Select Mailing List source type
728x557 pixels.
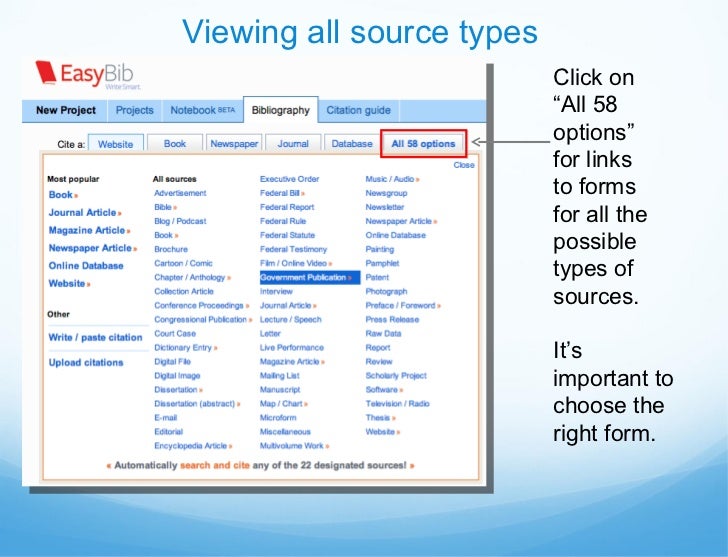pyautogui.click(x=280, y=376)
